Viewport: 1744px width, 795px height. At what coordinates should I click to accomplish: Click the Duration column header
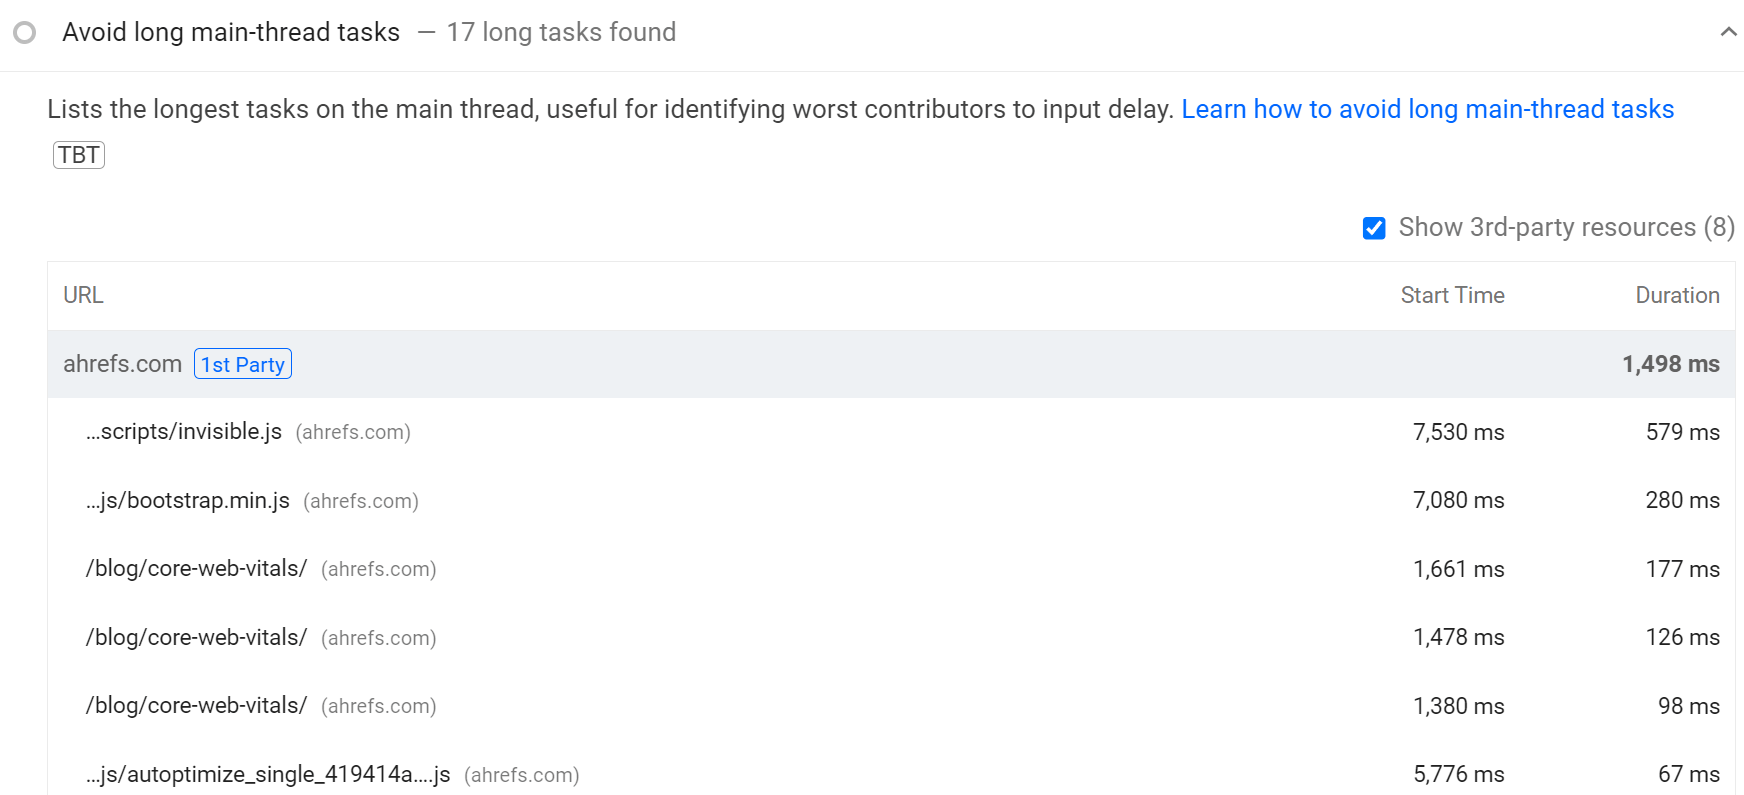tap(1676, 296)
